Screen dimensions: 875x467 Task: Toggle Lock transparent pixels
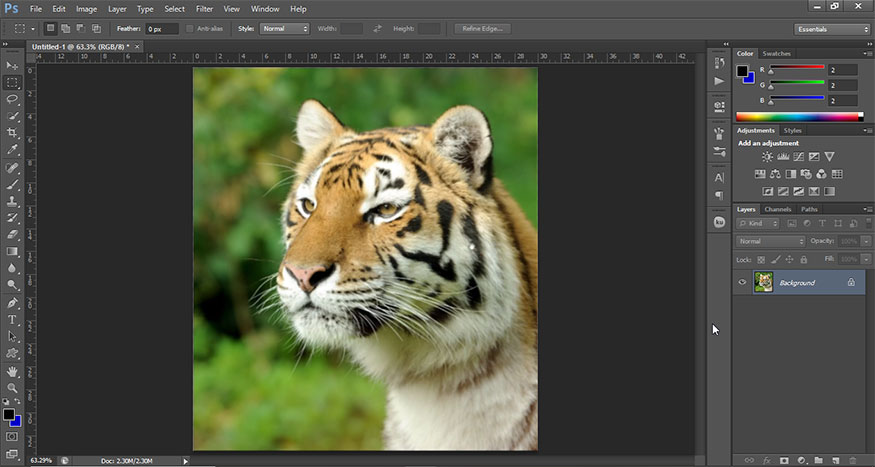click(x=761, y=259)
